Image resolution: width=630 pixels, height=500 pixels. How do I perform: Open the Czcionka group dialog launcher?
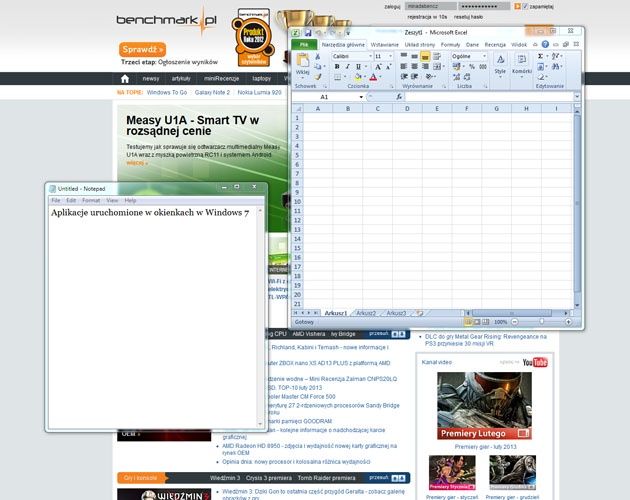pos(391,86)
